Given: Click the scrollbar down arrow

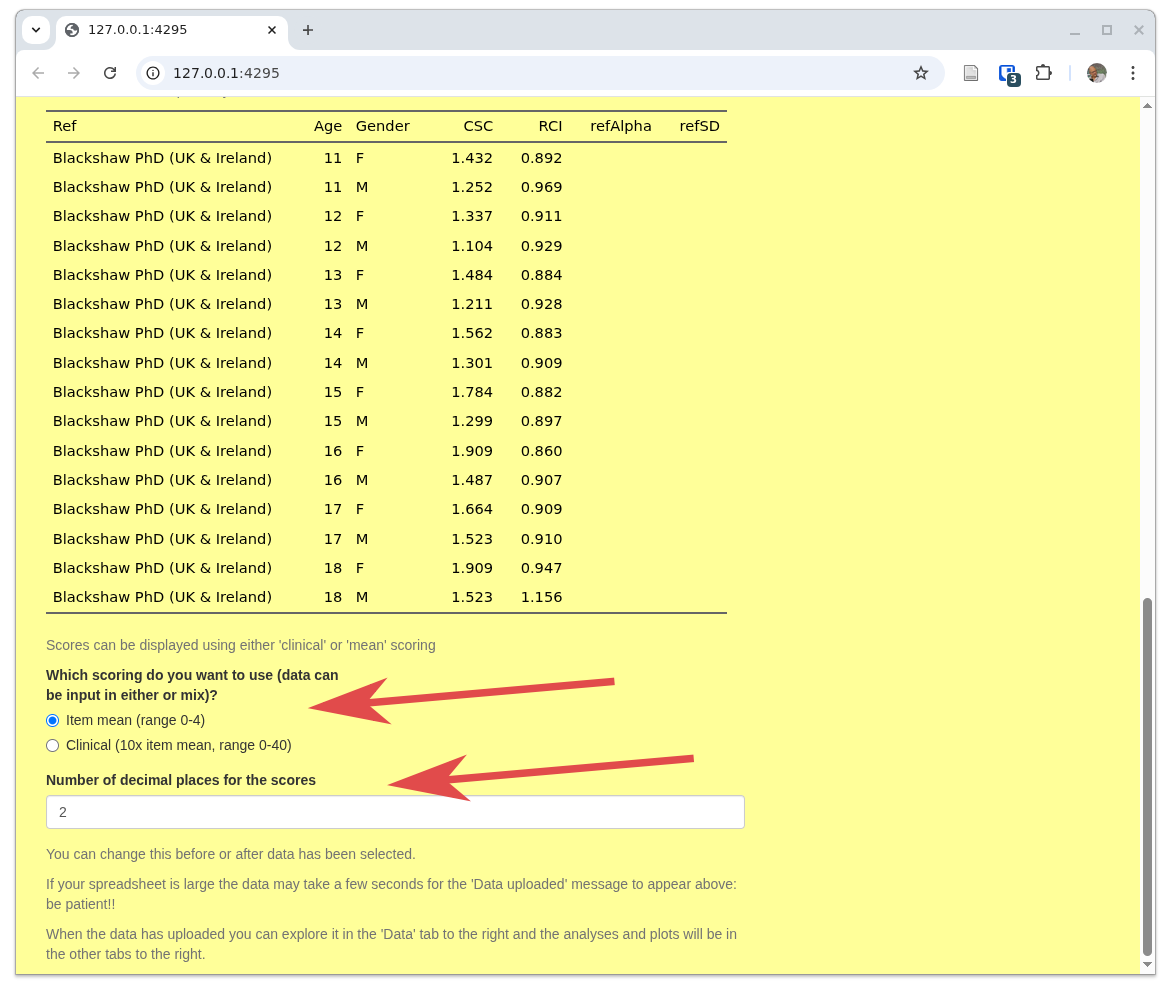Looking at the screenshot, I should pyautogui.click(x=1147, y=965).
